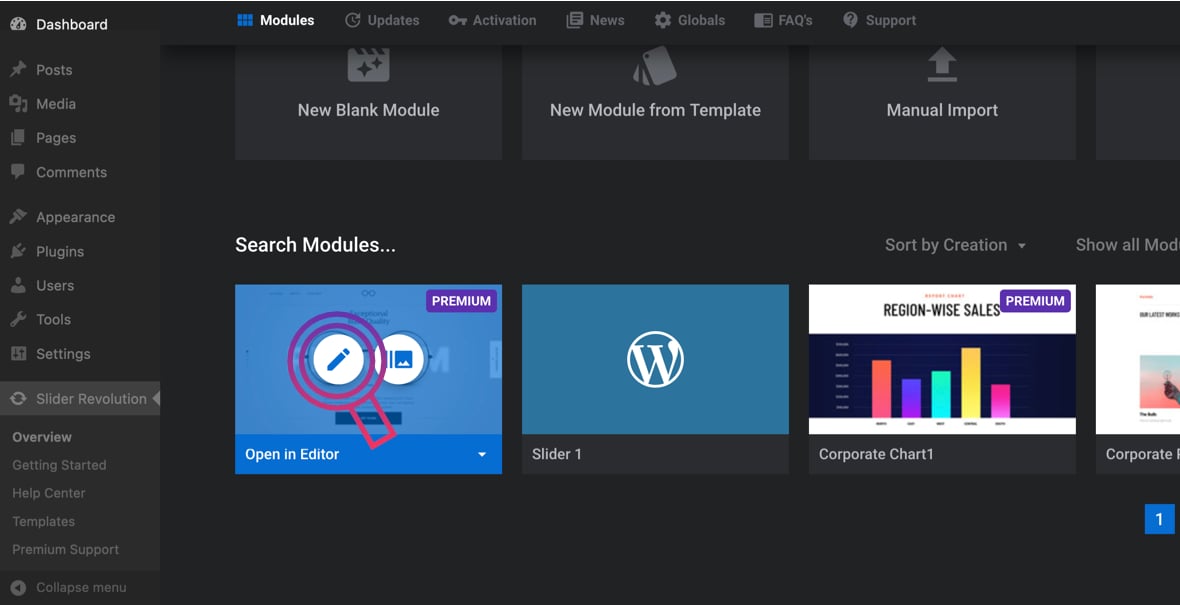Open the FAQ's tab
The image size is (1180, 605).
[783, 20]
